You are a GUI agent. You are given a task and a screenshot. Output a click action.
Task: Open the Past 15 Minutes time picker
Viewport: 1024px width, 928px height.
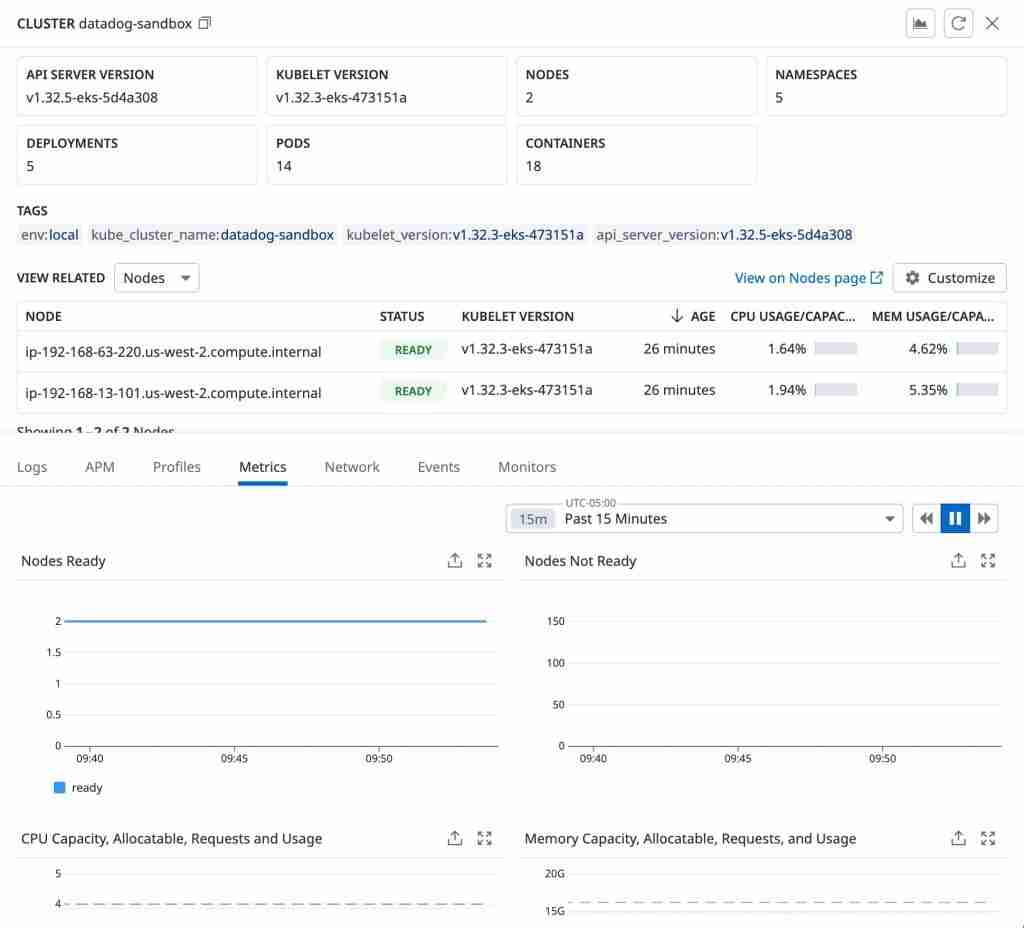pyautogui.click(x=705, y=518)
